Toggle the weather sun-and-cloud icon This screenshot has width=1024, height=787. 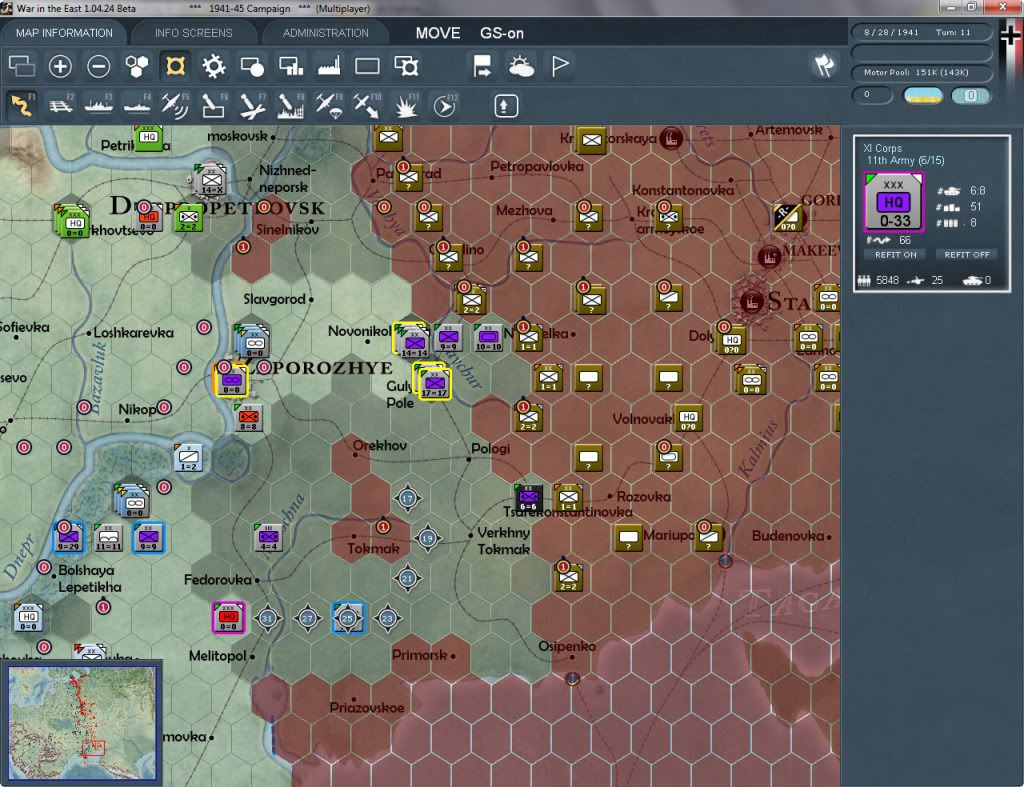pos(521,66)
